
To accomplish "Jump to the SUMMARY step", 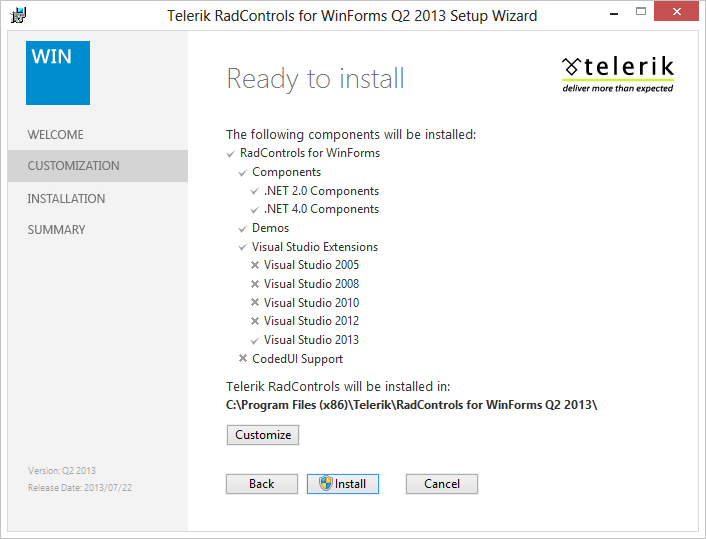I will pyautogui.click(x=56, y=230).
